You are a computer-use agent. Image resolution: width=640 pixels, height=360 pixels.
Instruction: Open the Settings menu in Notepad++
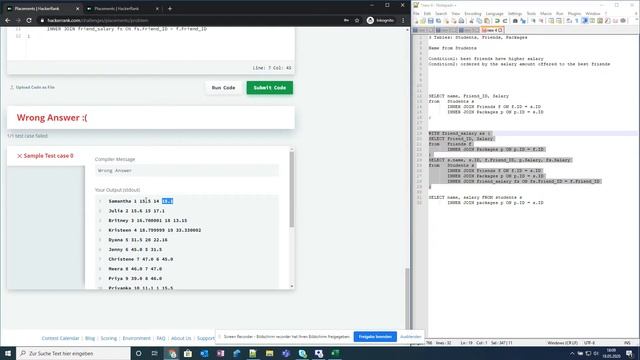[515, 13]
